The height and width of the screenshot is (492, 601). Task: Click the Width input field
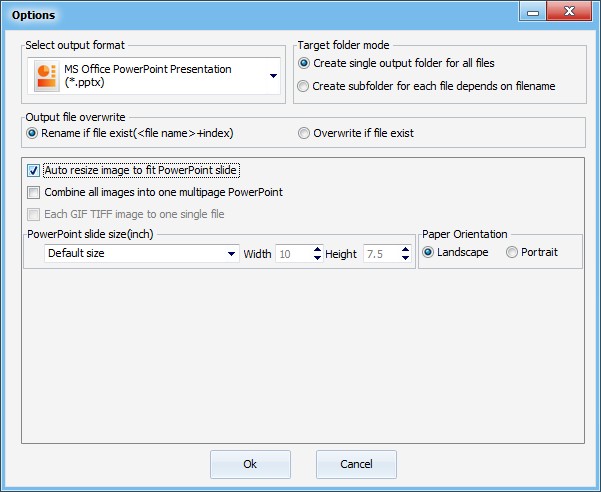pos(292,254)
